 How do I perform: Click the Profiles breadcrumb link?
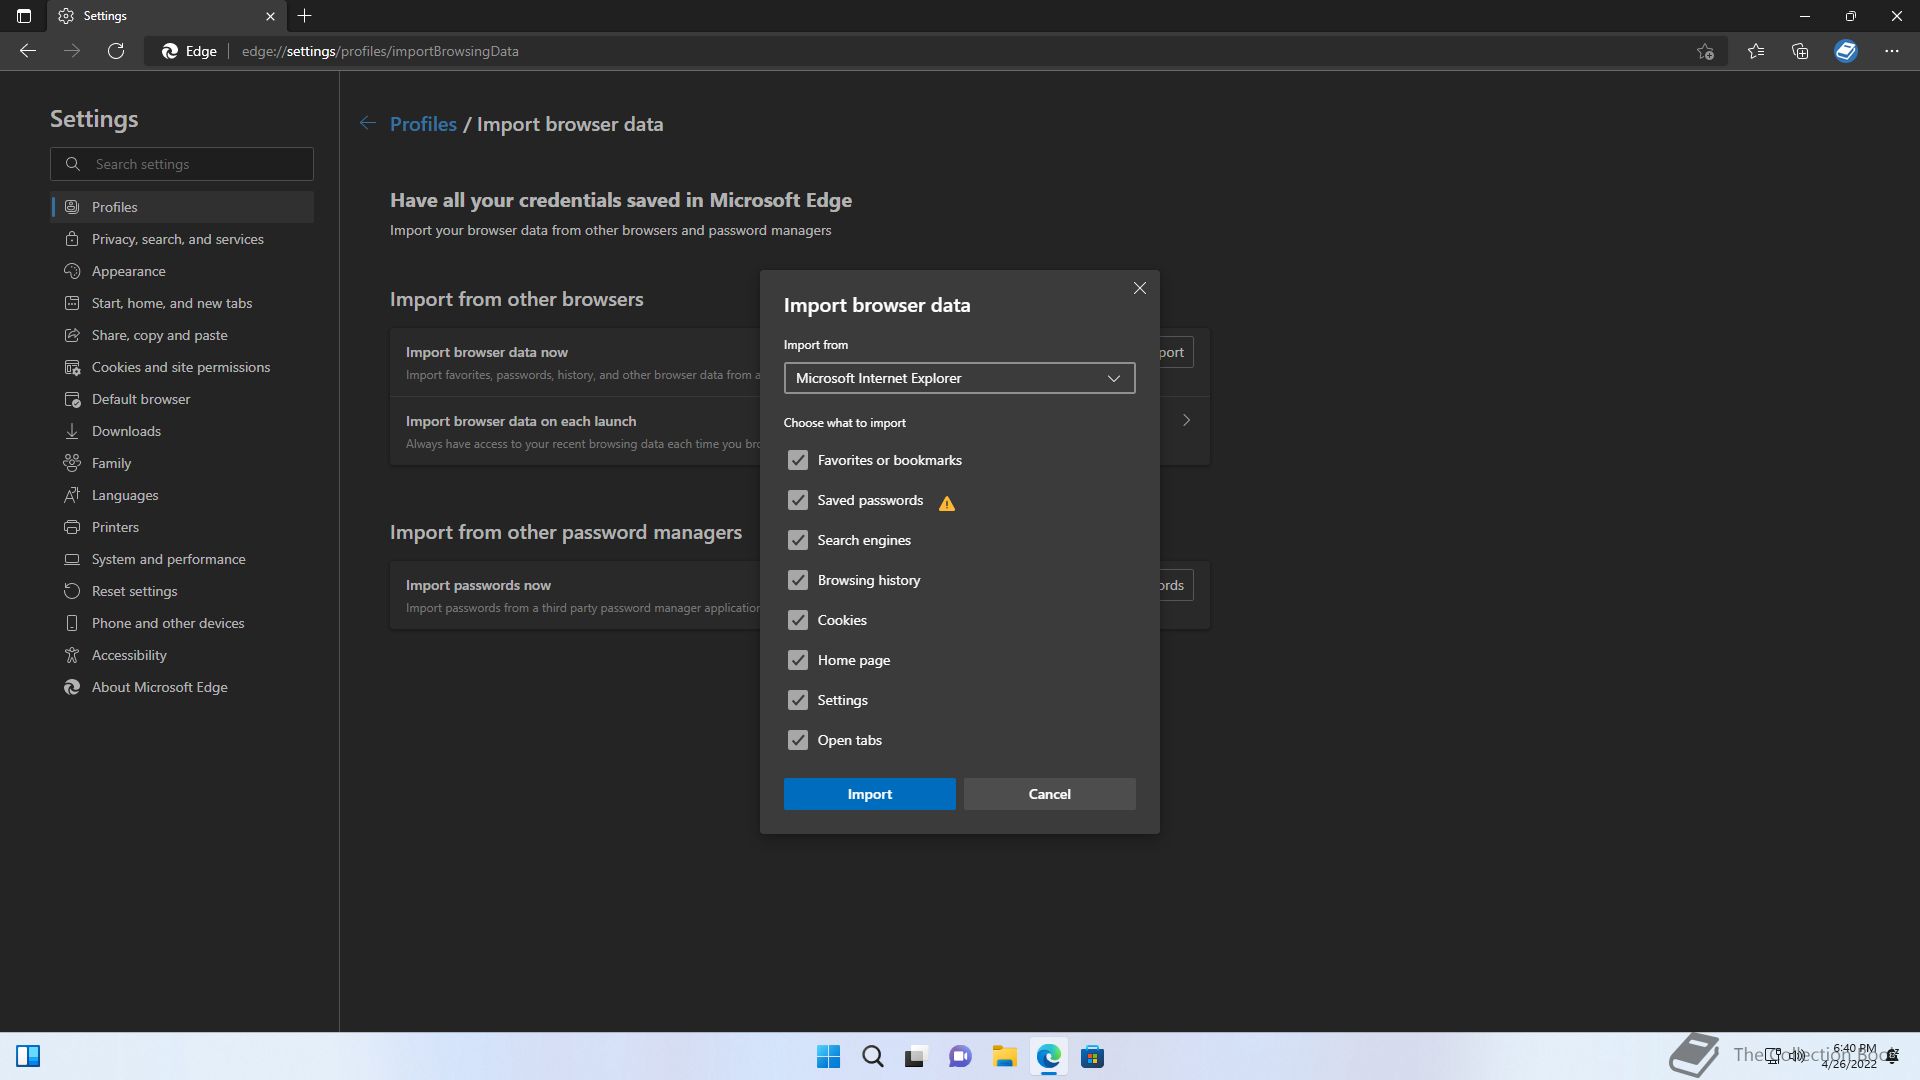coord(423,124)
